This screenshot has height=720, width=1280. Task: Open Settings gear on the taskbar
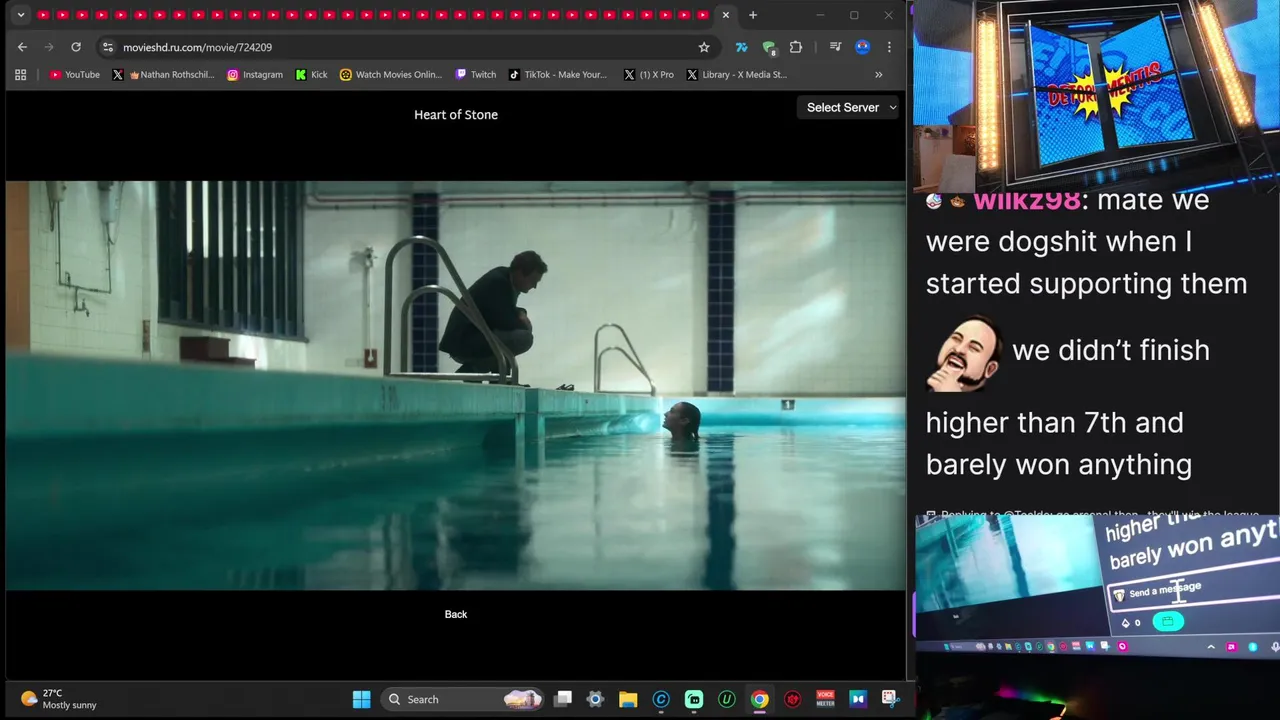coord(595,699)
